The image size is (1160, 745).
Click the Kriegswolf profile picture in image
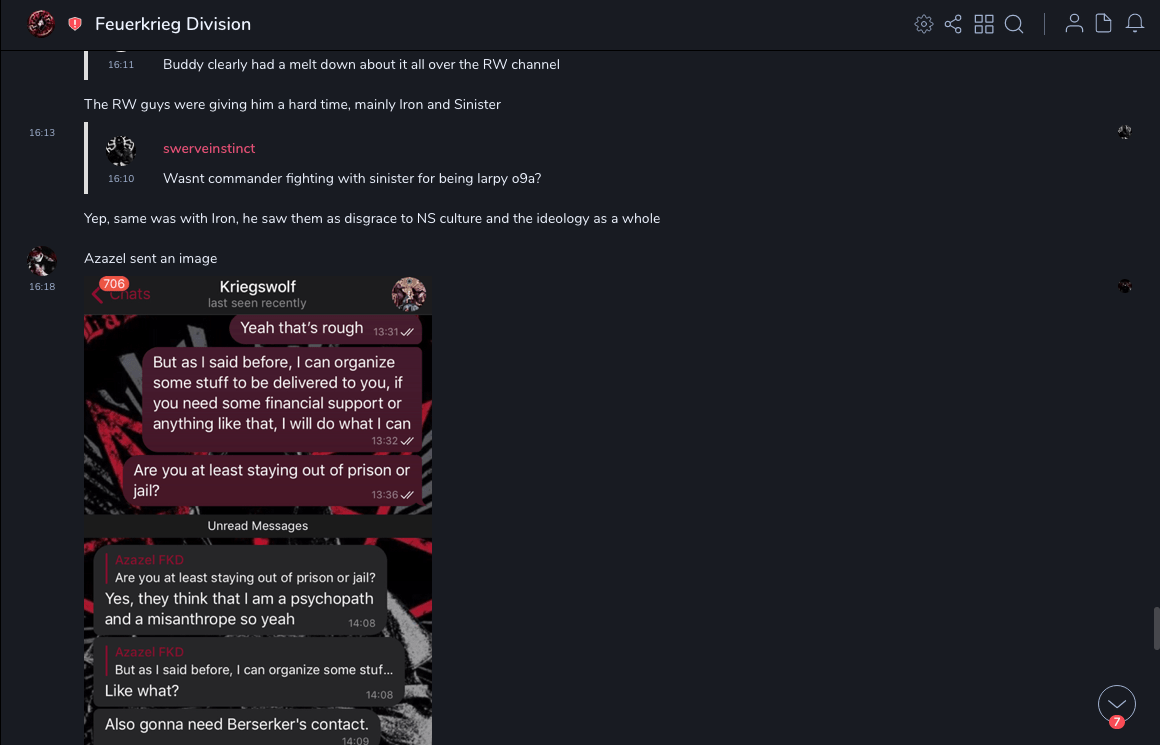tap(409, 294)
